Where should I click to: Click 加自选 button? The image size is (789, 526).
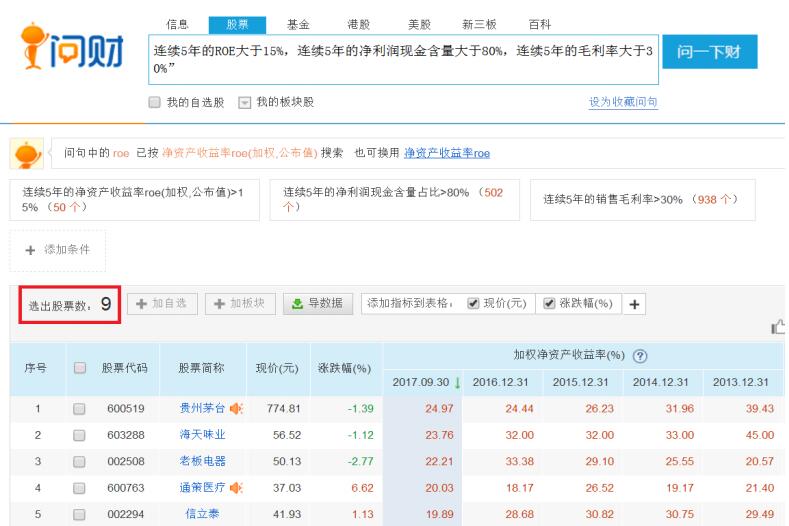coord(162,304)
